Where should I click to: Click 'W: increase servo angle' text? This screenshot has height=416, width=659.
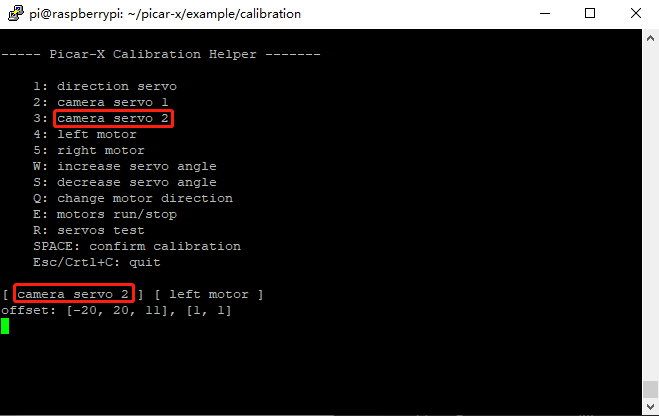pos(125,166)
